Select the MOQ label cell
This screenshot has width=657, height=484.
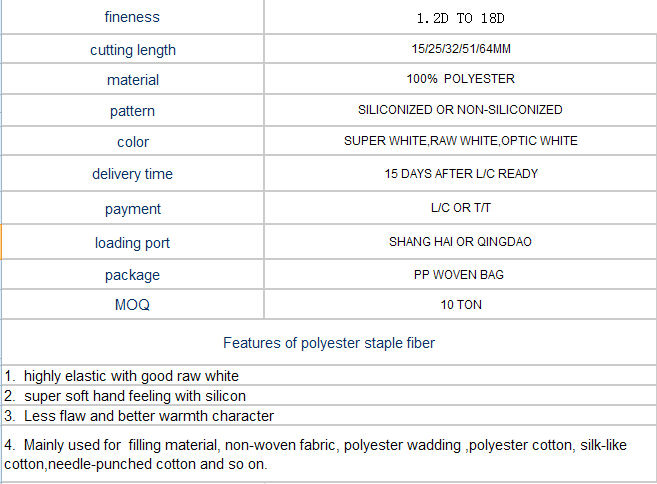[132, 304]
